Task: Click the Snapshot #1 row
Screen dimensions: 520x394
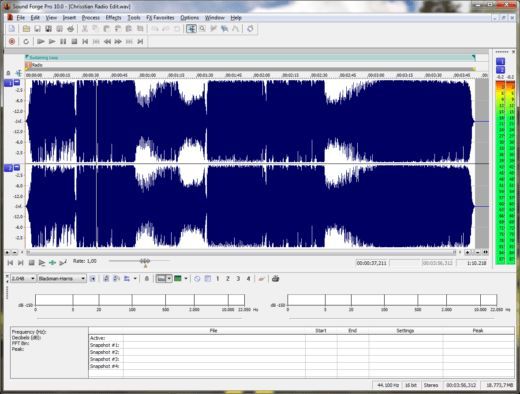Action: coord(301,345)
